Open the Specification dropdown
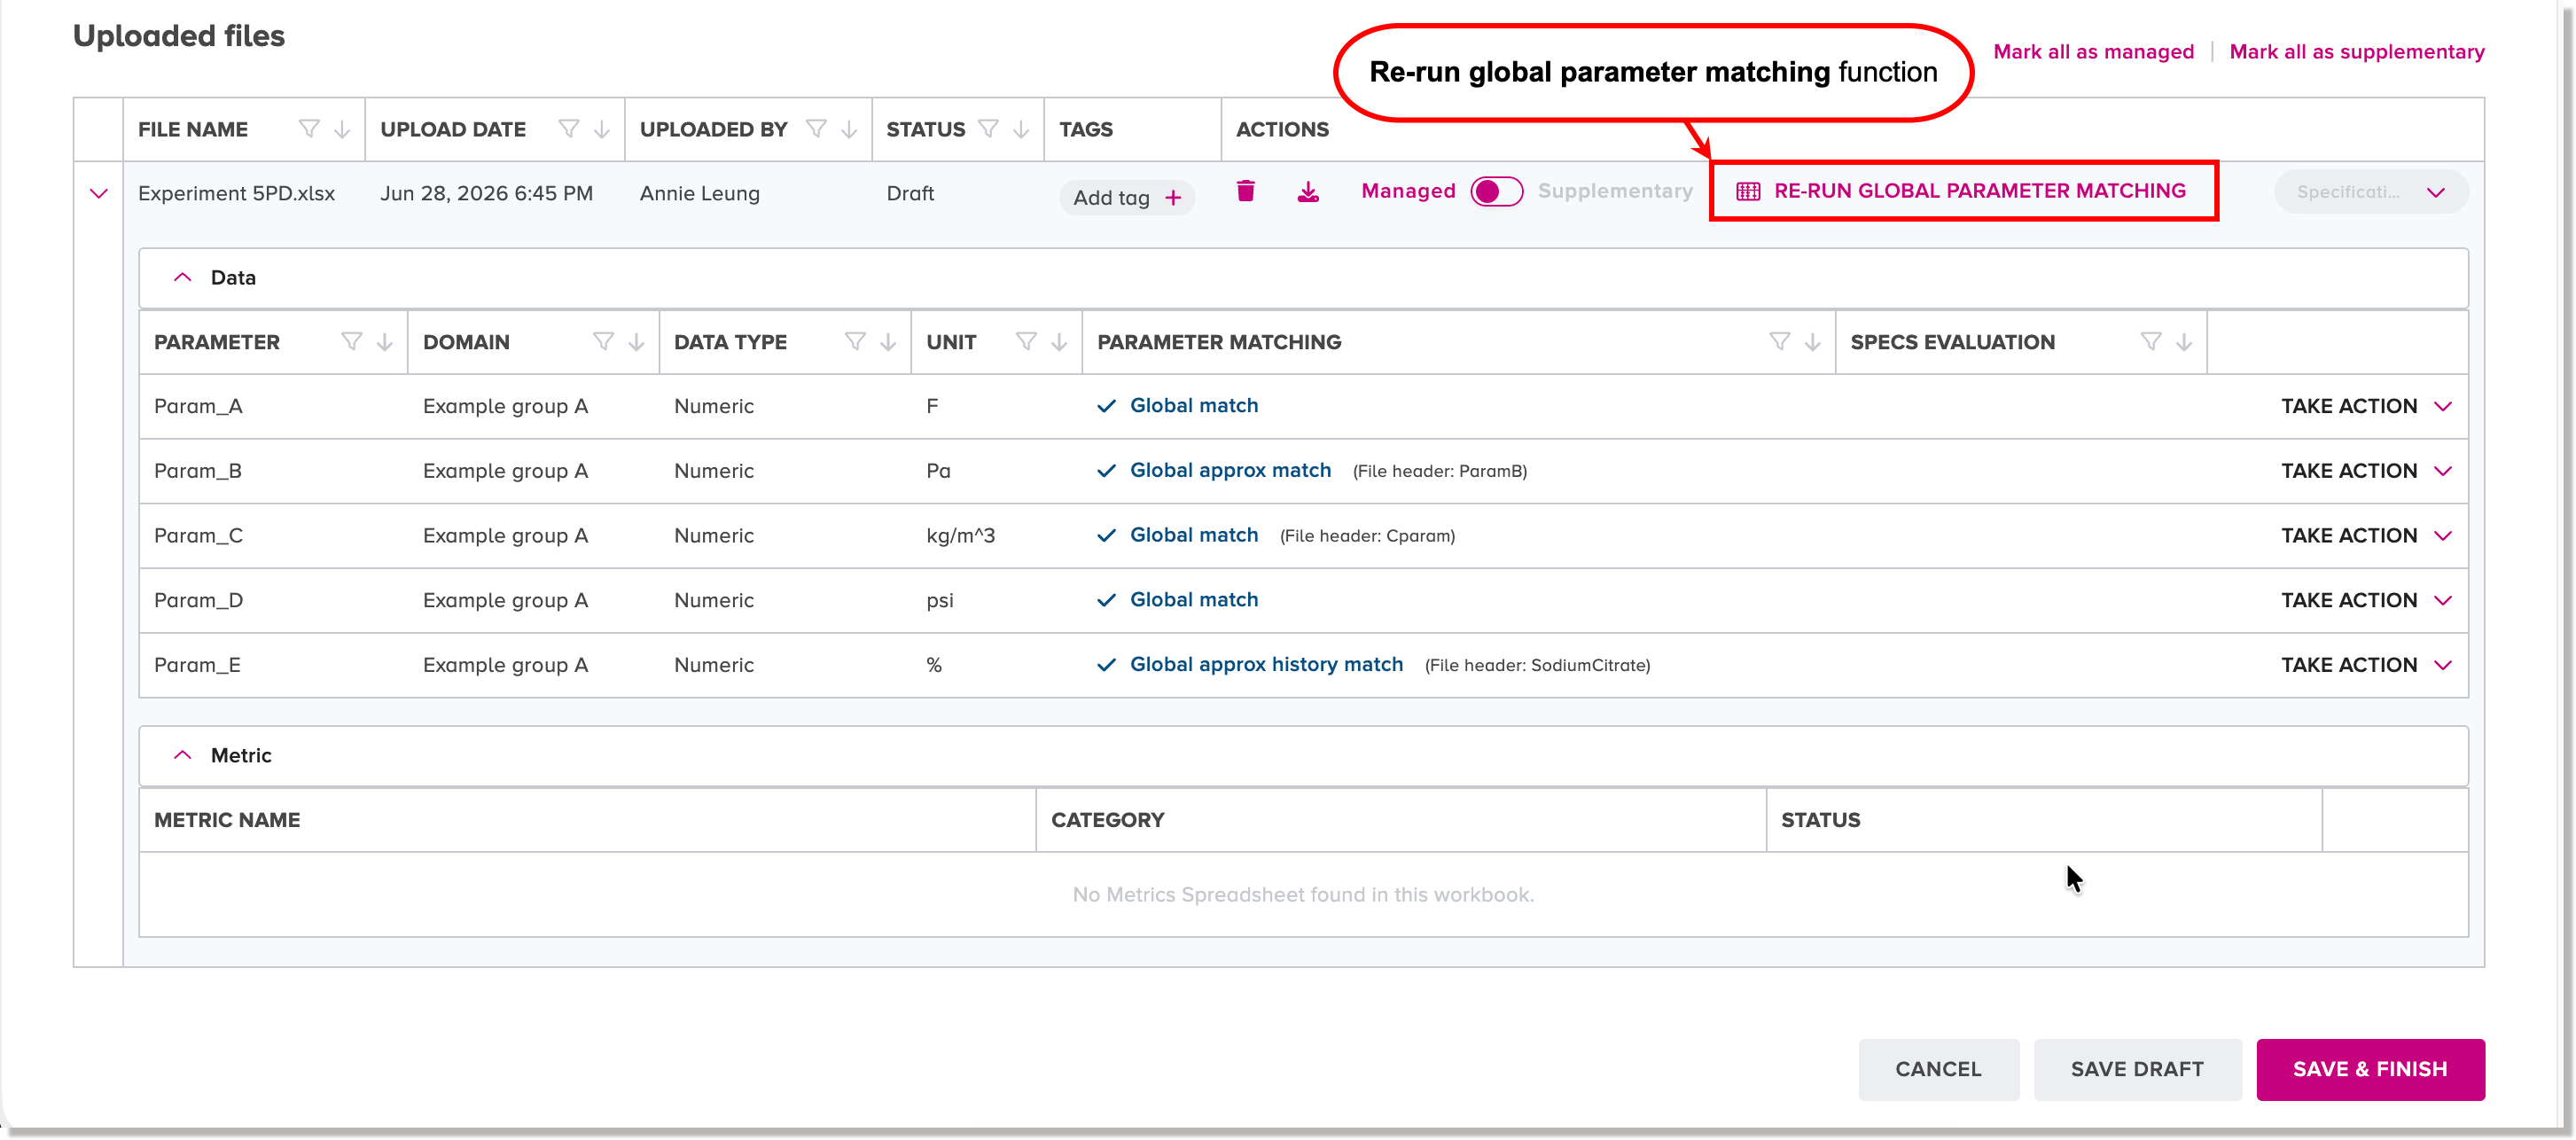 [x=2371, y=191]
